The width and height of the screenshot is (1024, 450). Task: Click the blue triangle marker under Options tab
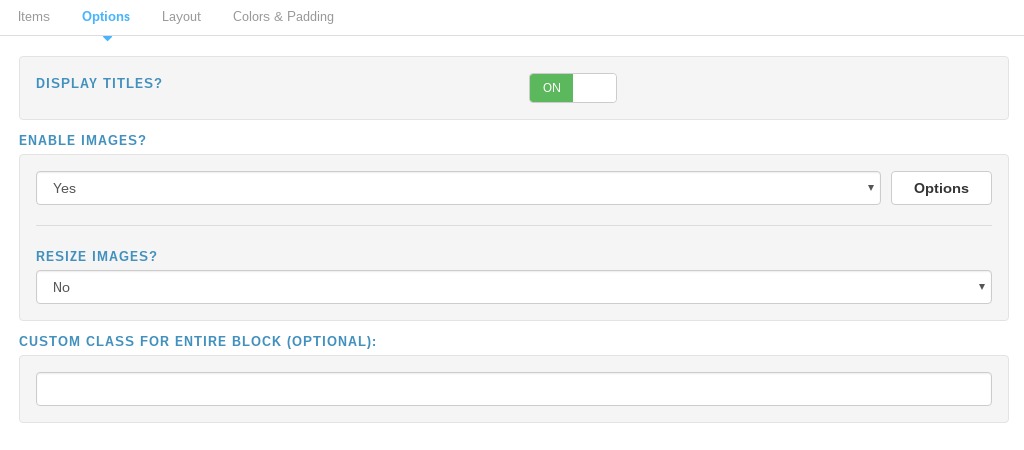pyautogui.click(x=107, y=39)
